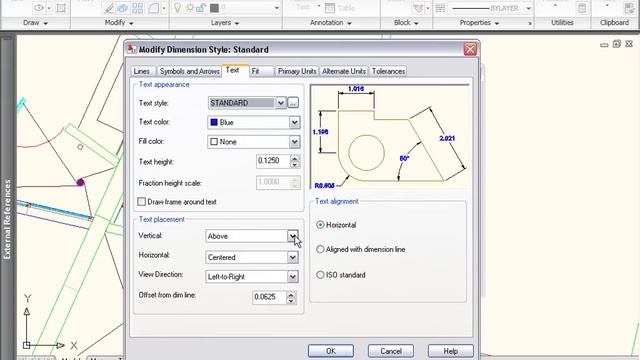Minimize the drawing window

[604, 44]
